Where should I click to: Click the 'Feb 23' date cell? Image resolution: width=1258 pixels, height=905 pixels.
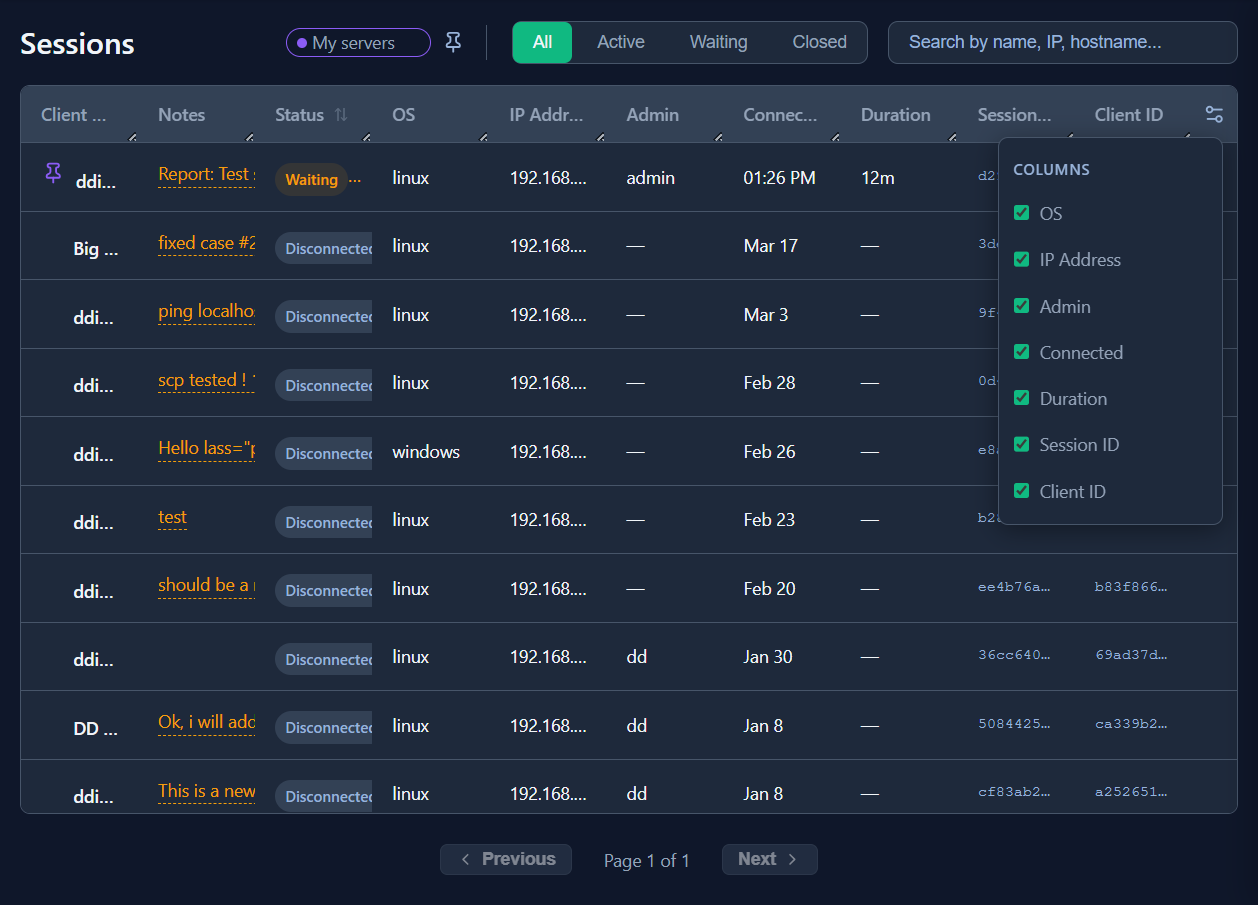[769, 520]
